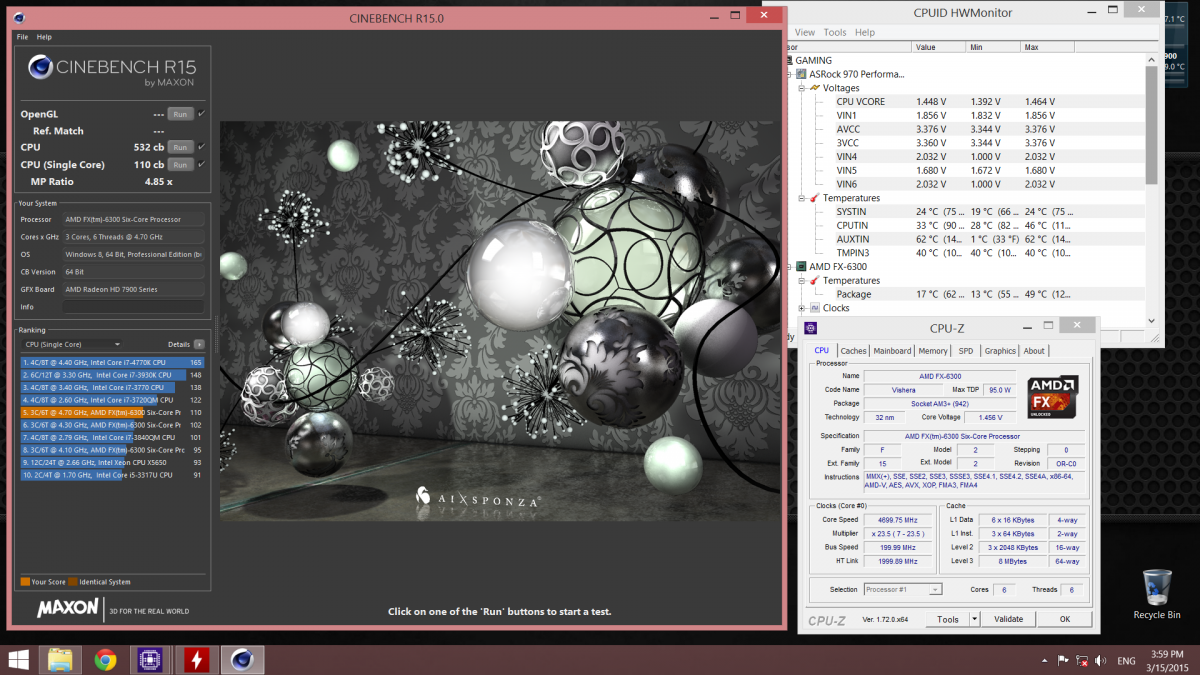Open the Processor #1 selection dropdown
This screenshot has height=675, width=1200.
(903, 590)
